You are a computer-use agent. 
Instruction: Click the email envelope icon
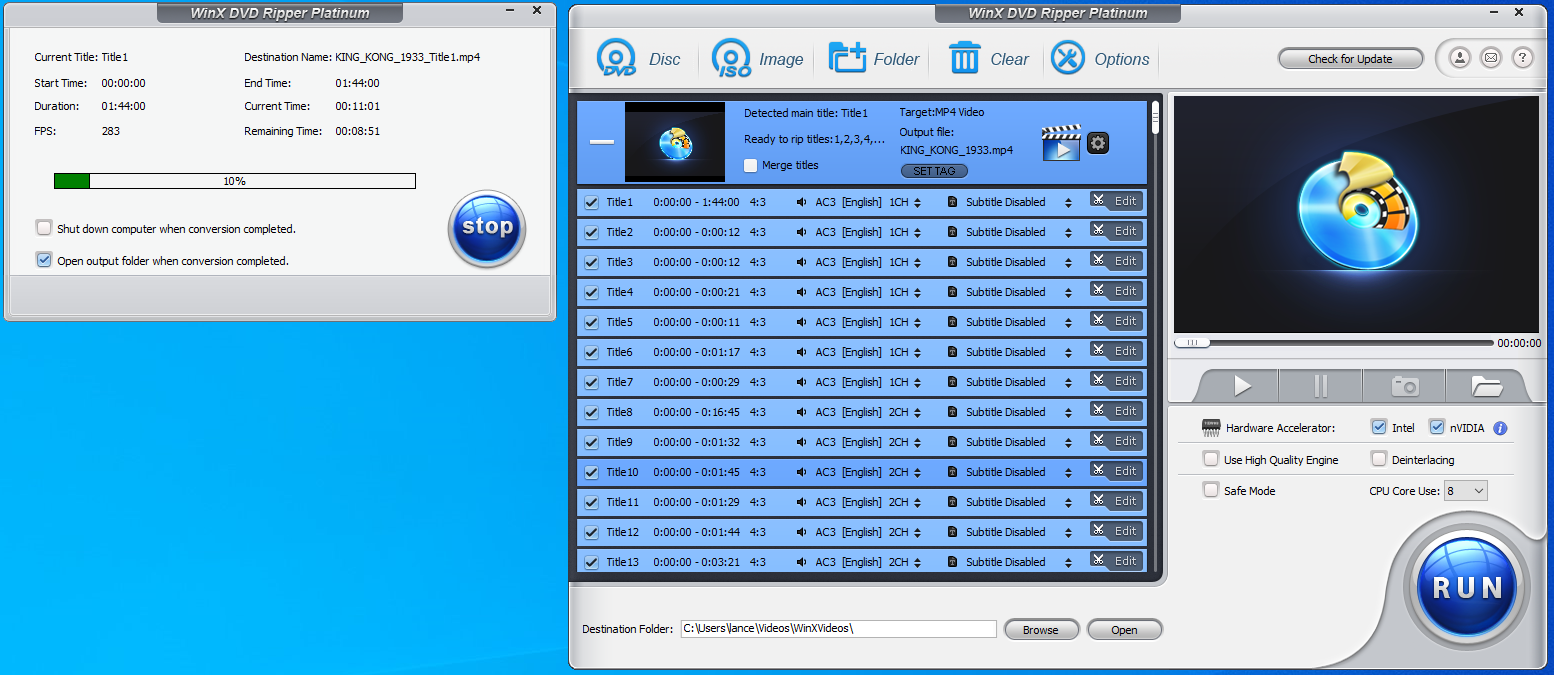[1491, 58]
